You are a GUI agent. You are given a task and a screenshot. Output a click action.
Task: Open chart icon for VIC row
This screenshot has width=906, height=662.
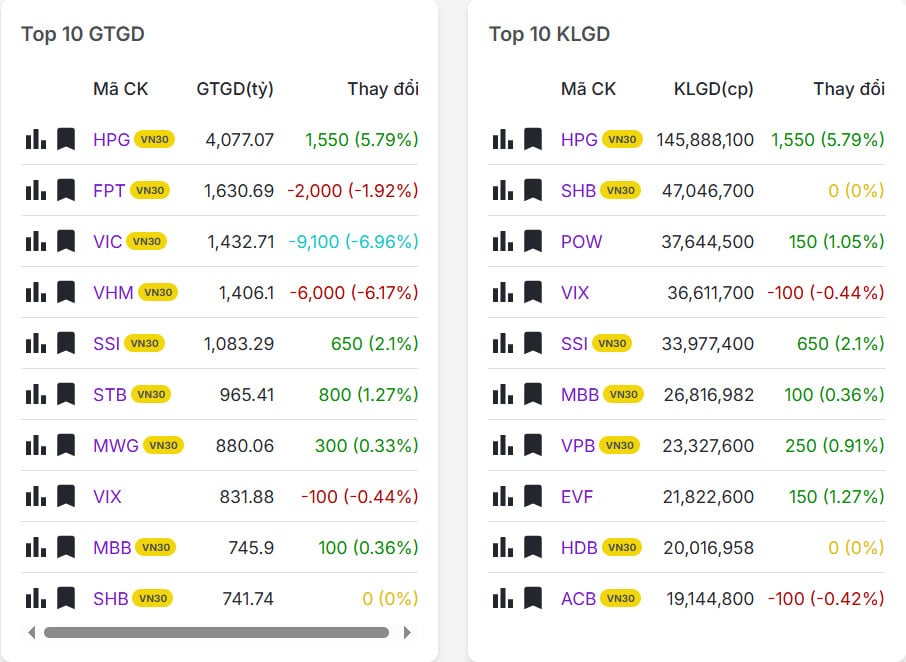(36, 241)
